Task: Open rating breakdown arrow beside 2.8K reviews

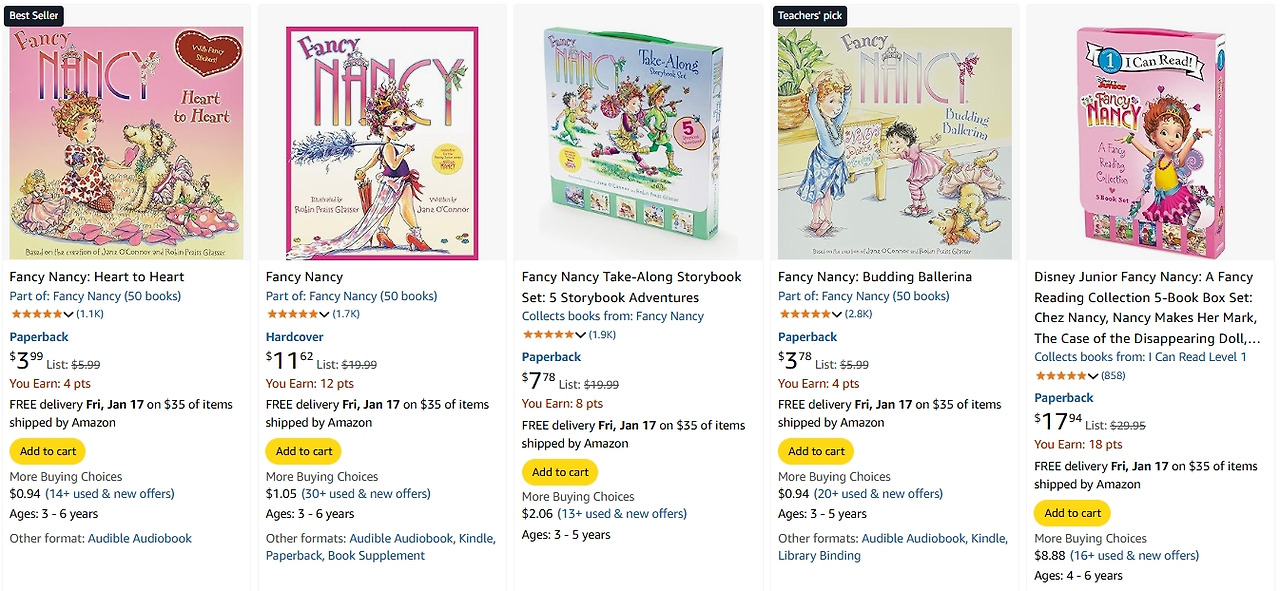Action: (x=836, y=315)
